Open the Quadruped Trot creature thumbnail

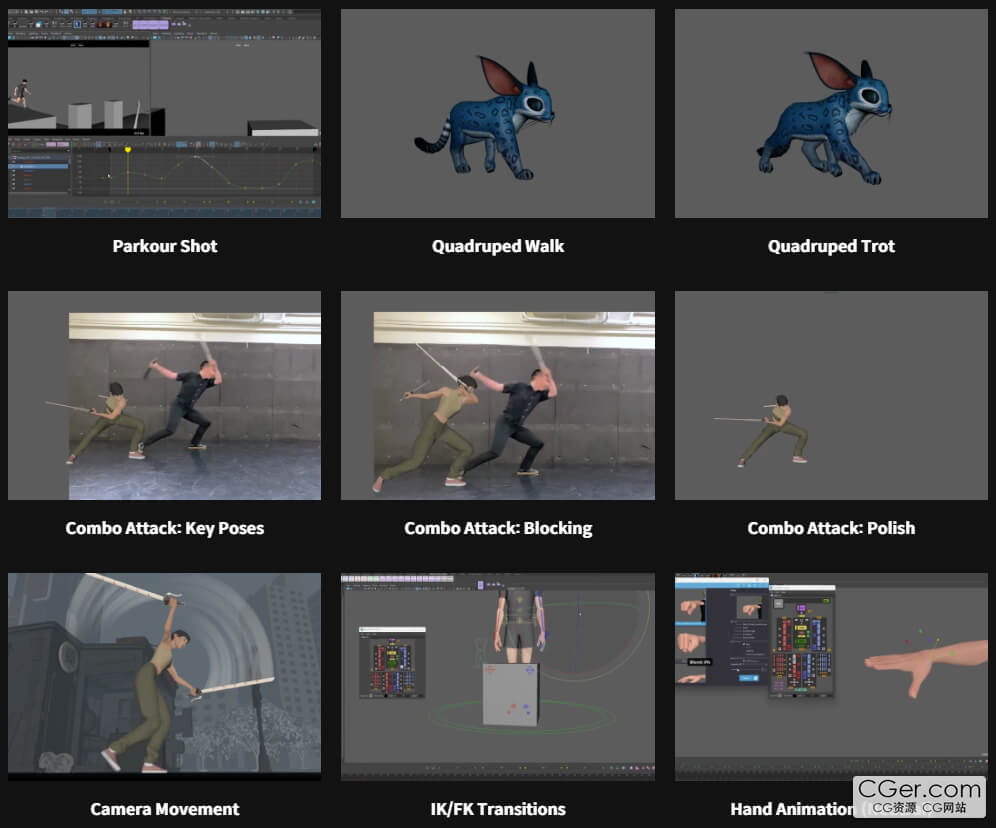pos(831,113)
